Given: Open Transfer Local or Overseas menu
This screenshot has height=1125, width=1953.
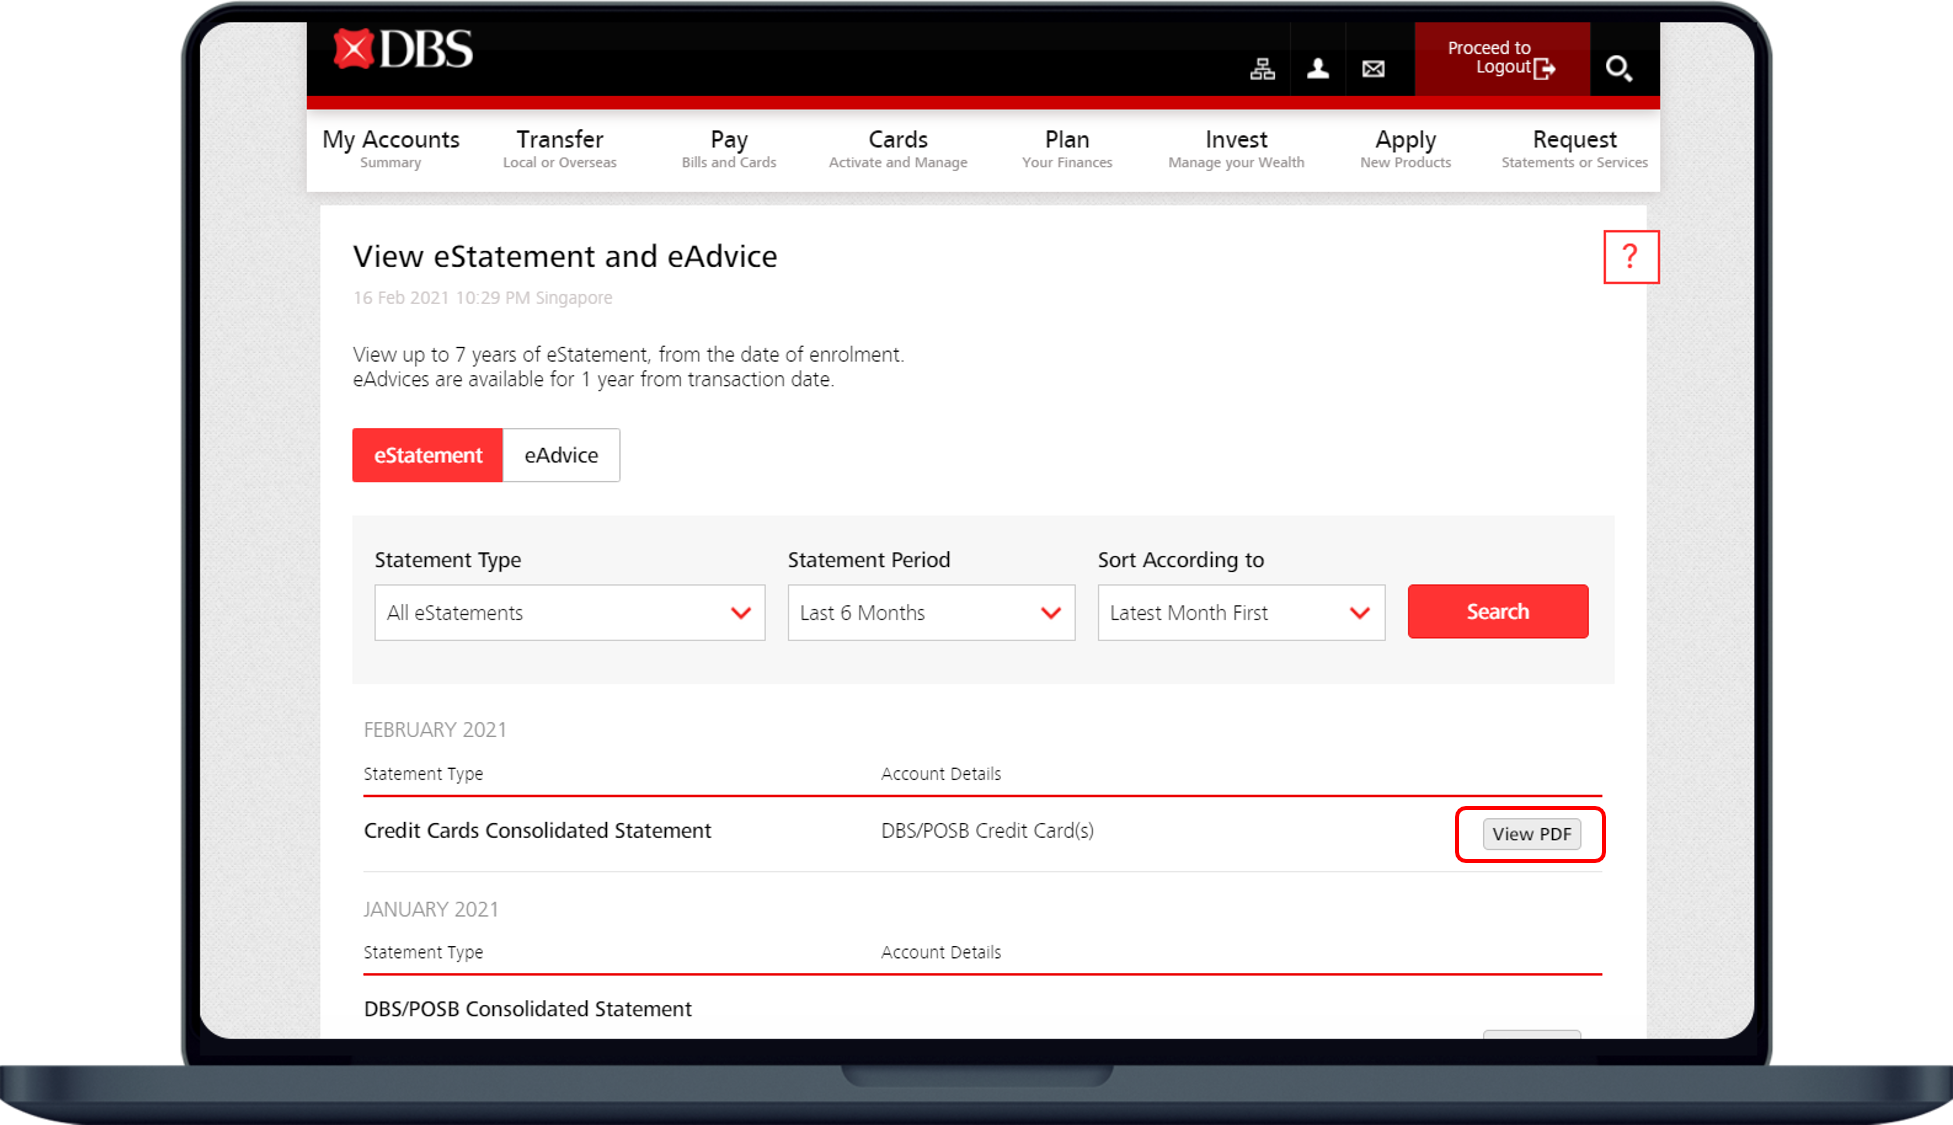Looking at the screenshot, I should coord(560,148).
